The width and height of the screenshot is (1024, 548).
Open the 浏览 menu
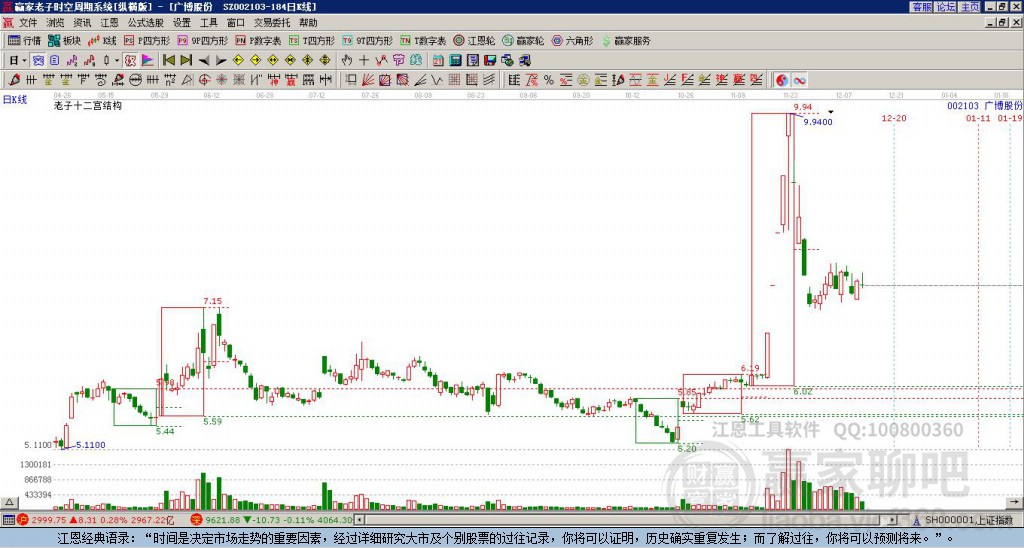click(x=55, y=23)
